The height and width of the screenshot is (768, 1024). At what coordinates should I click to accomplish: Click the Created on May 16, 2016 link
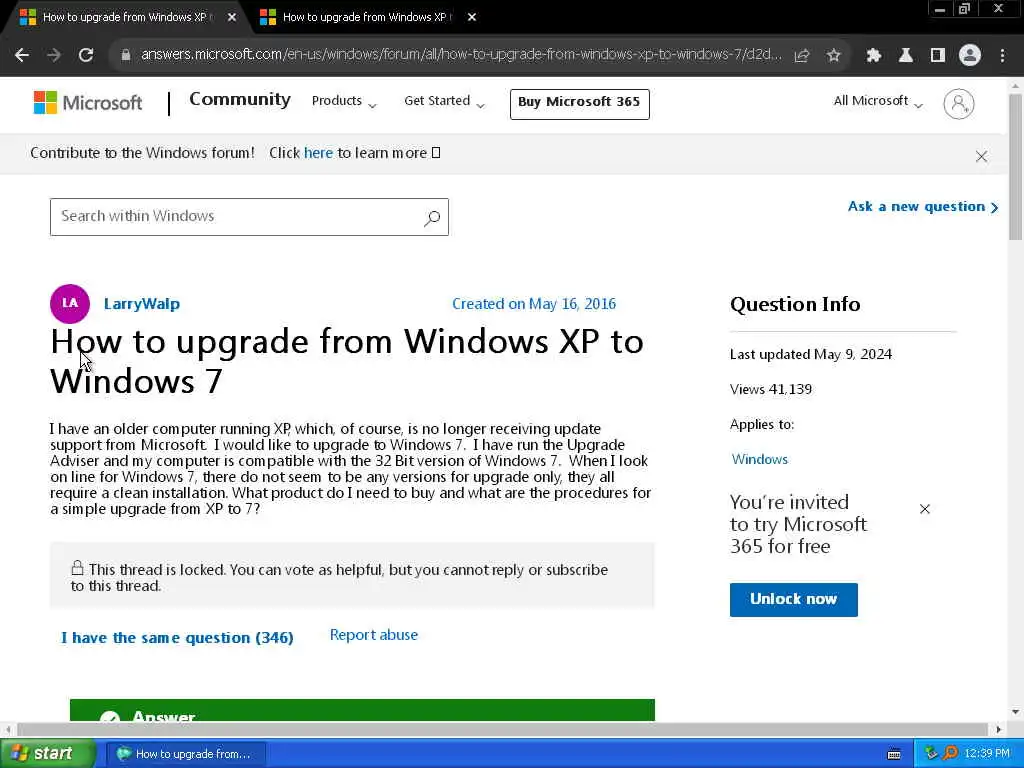534,304
